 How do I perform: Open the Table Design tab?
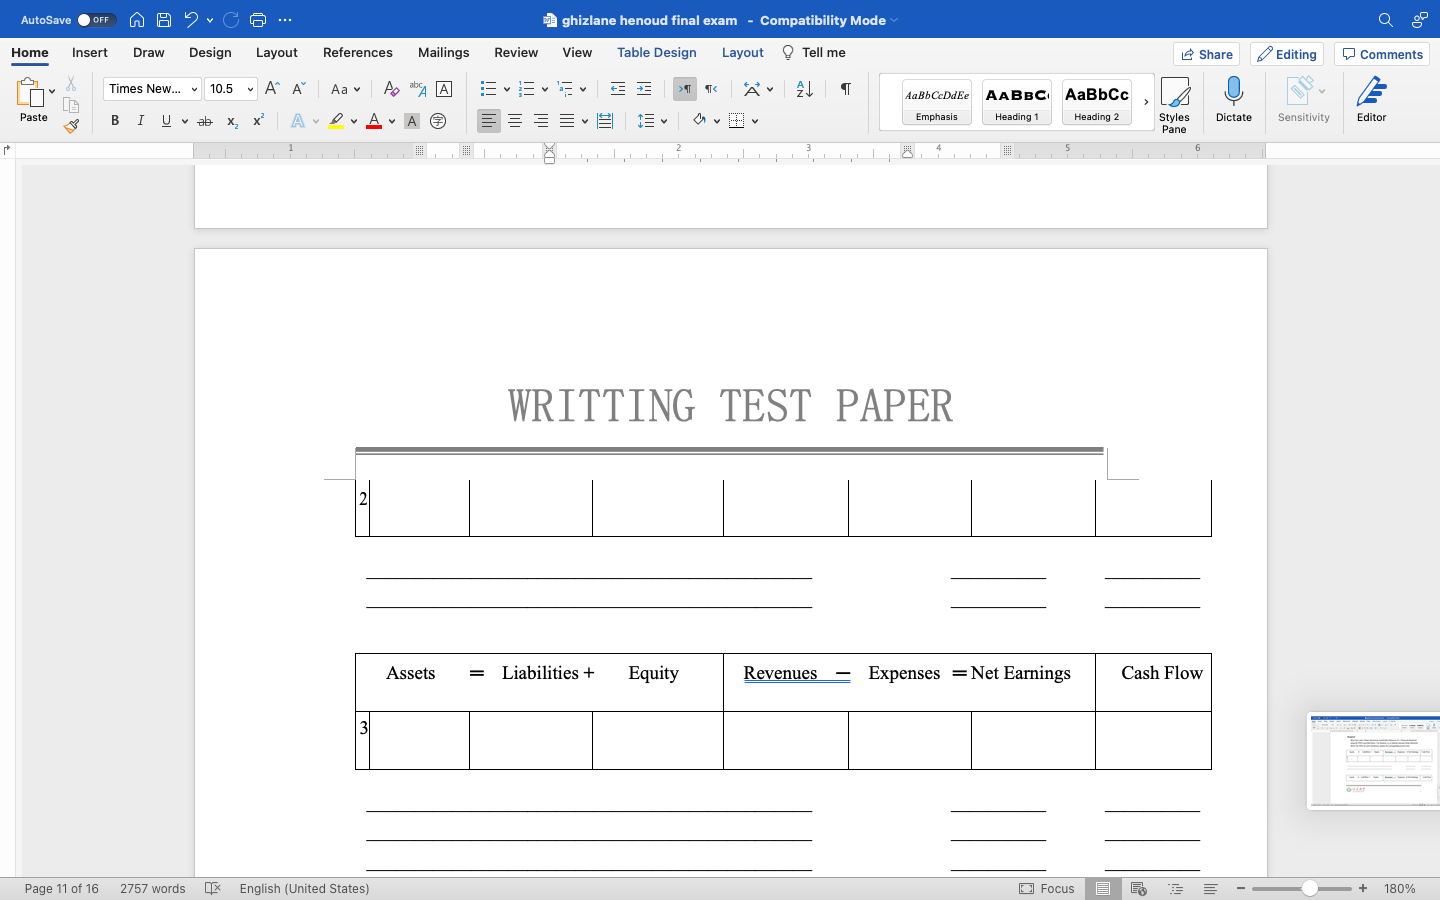657,53
